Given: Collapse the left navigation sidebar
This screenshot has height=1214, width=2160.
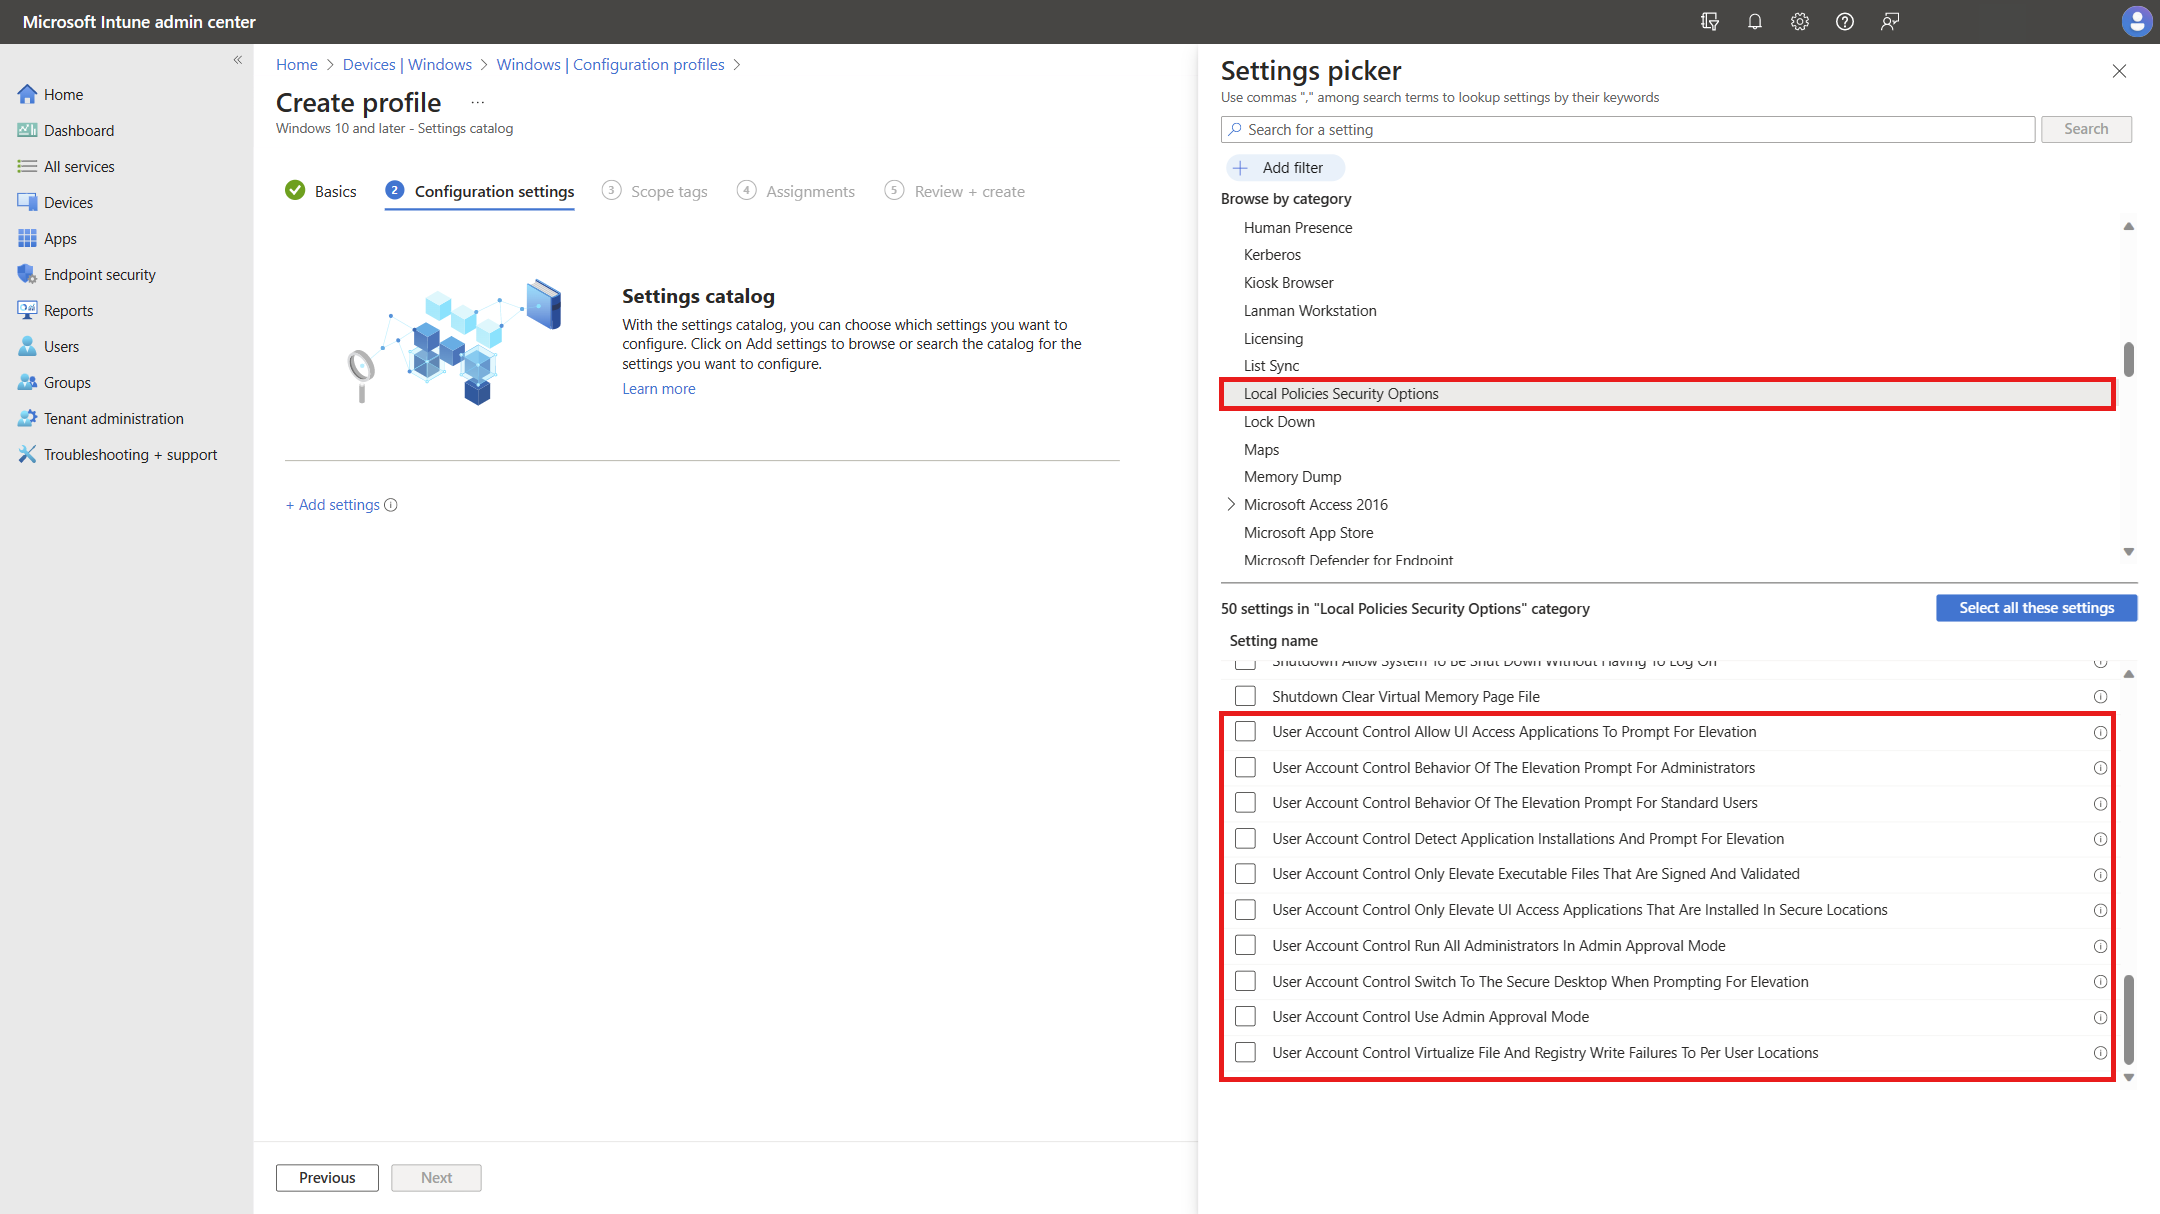Looking at the screenshot, I should click(x=238, y=60).
